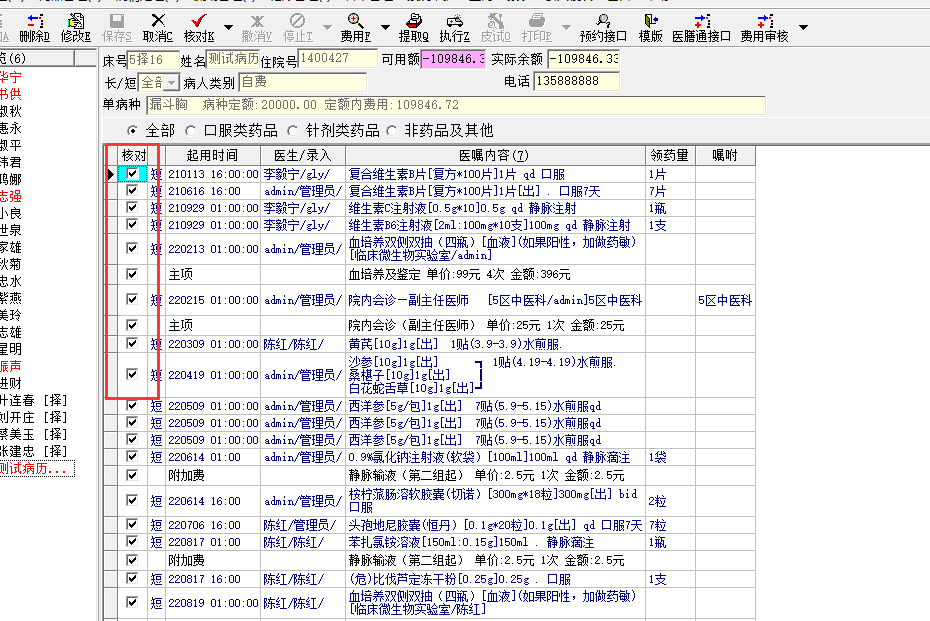Click the 撤消V undo toolbar icon

point(257,28)
